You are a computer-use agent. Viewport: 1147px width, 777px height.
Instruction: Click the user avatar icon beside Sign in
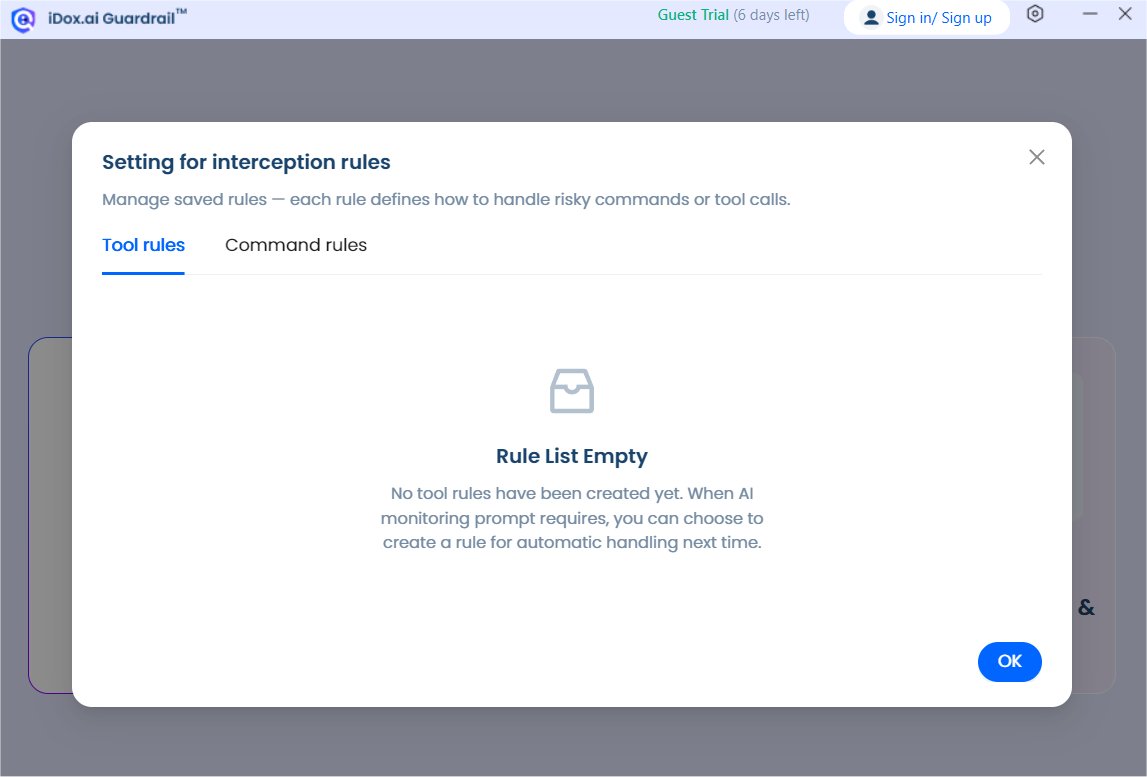pyautogui.click(x=870, y=18)
